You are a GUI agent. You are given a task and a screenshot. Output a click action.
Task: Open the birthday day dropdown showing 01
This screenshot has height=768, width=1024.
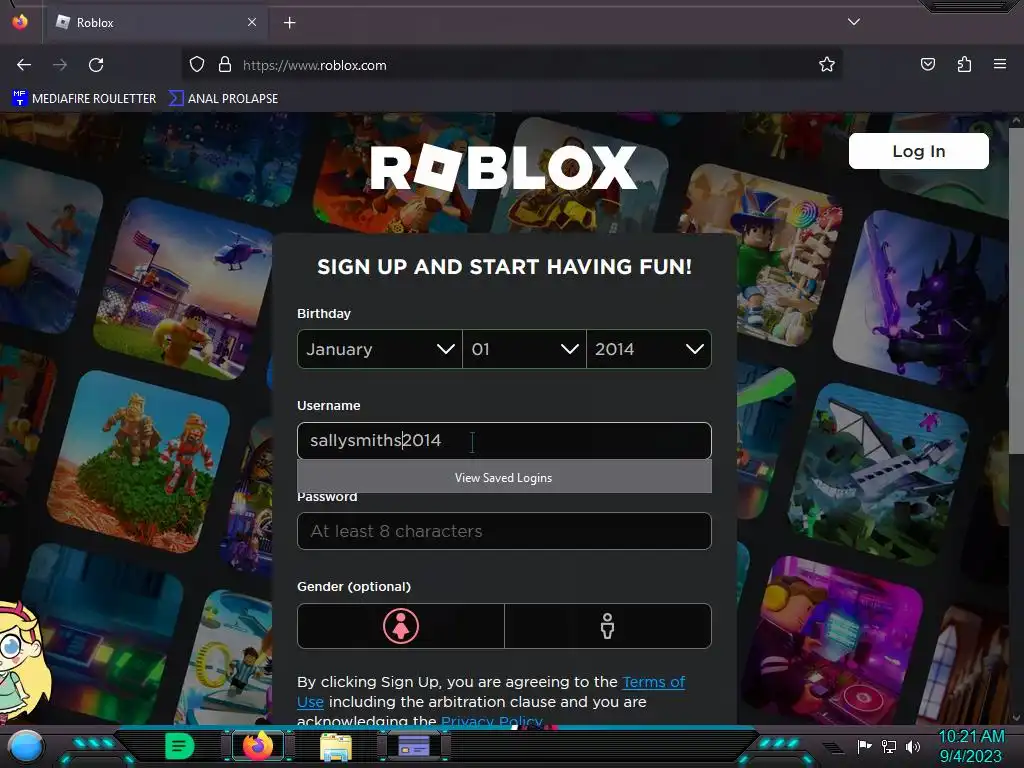tap(524, 349)
